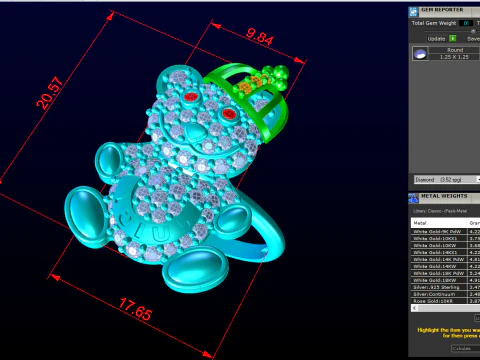Click the 9.84 dimension label

[x=260, y=37]
